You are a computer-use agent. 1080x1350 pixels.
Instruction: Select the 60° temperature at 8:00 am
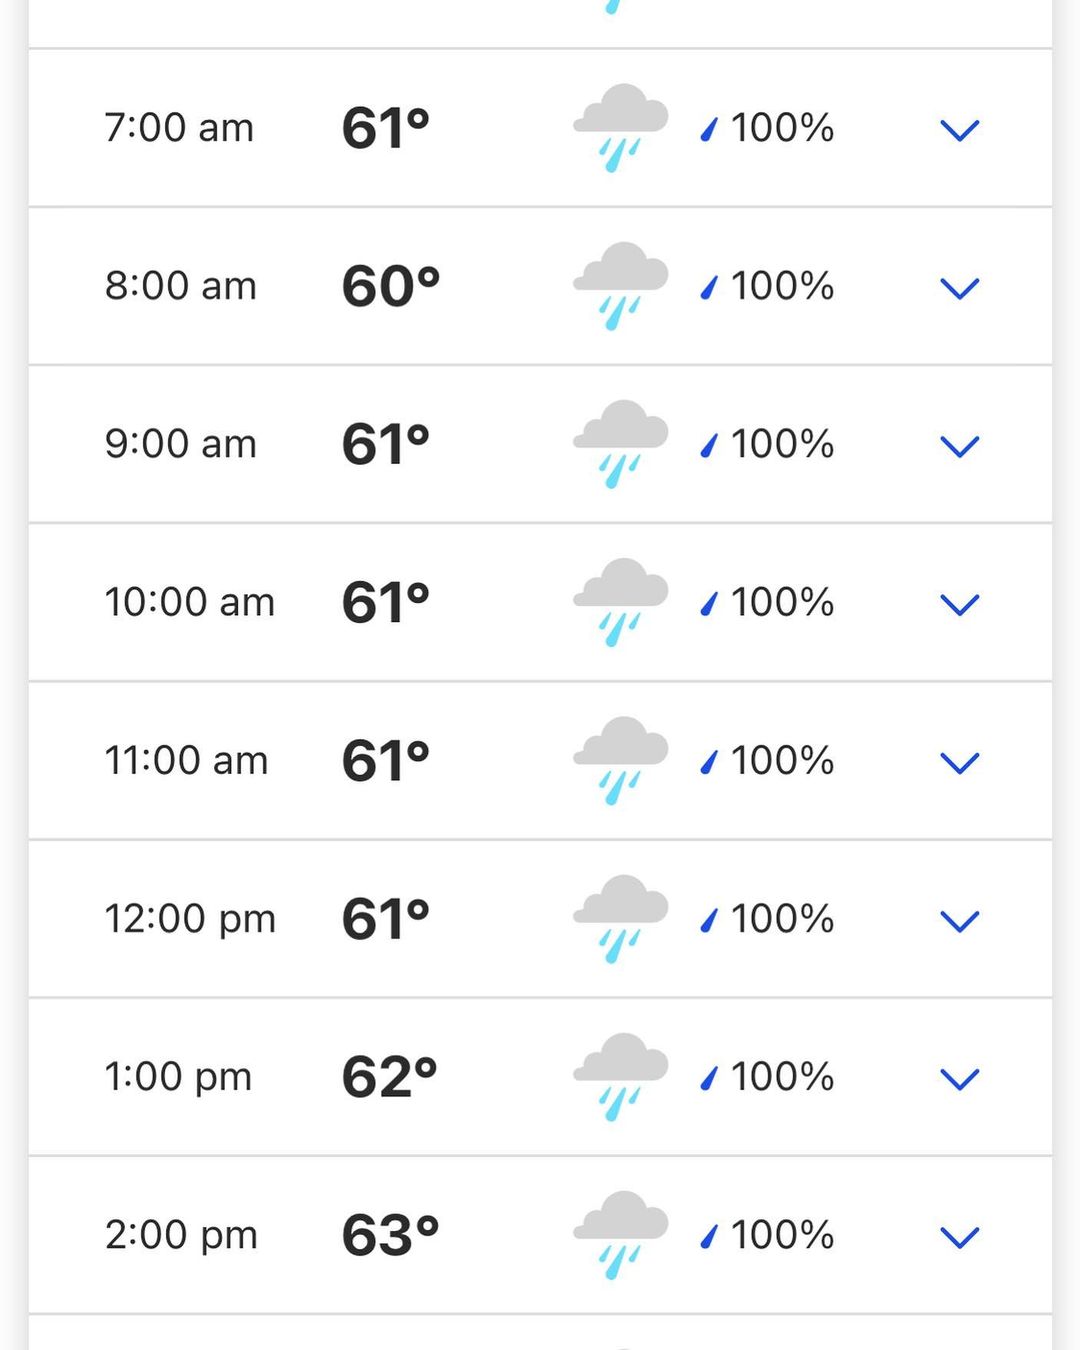click(390, 286)
